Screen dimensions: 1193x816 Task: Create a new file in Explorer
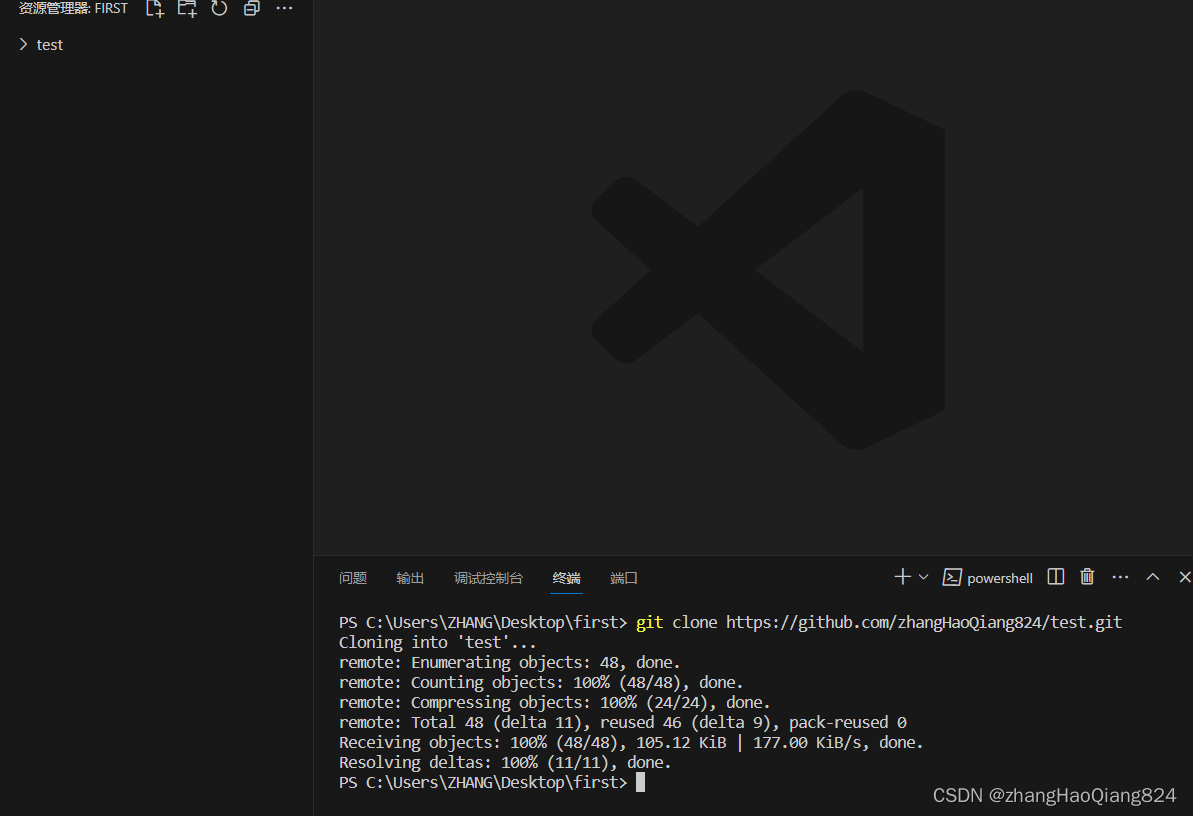pyautogui.click(x=154, y=9)
